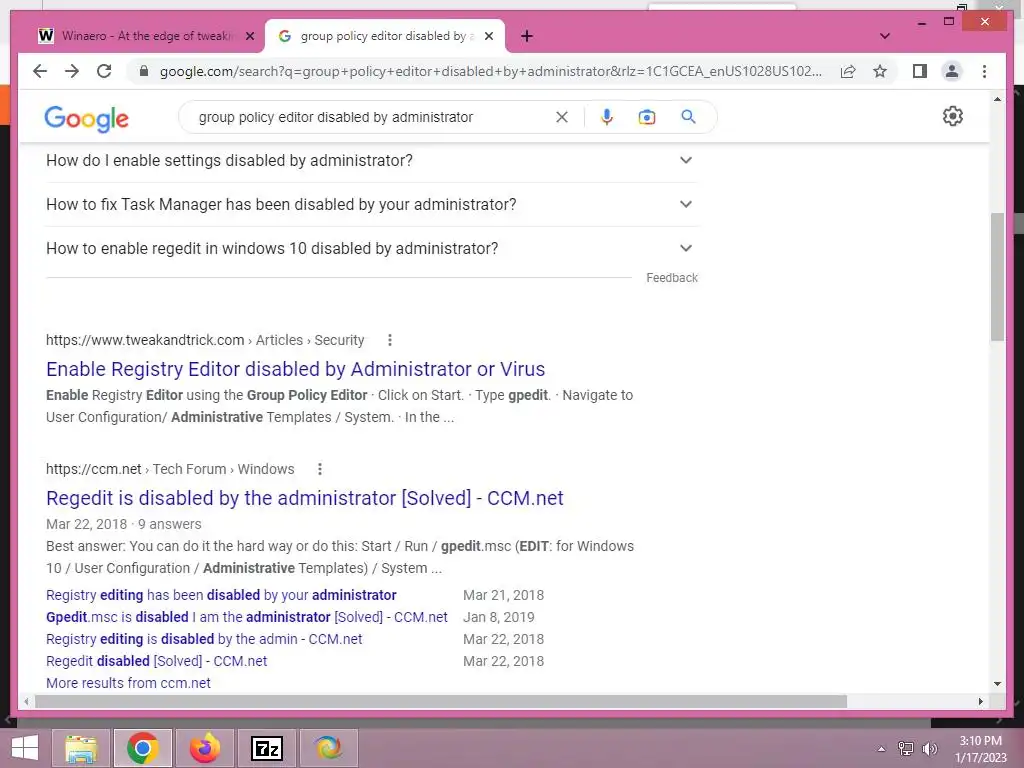The height and width of the screenshot is (768, 1024).
Task: Open Chrome three-dot menu
Action: [x=984, y=71]
